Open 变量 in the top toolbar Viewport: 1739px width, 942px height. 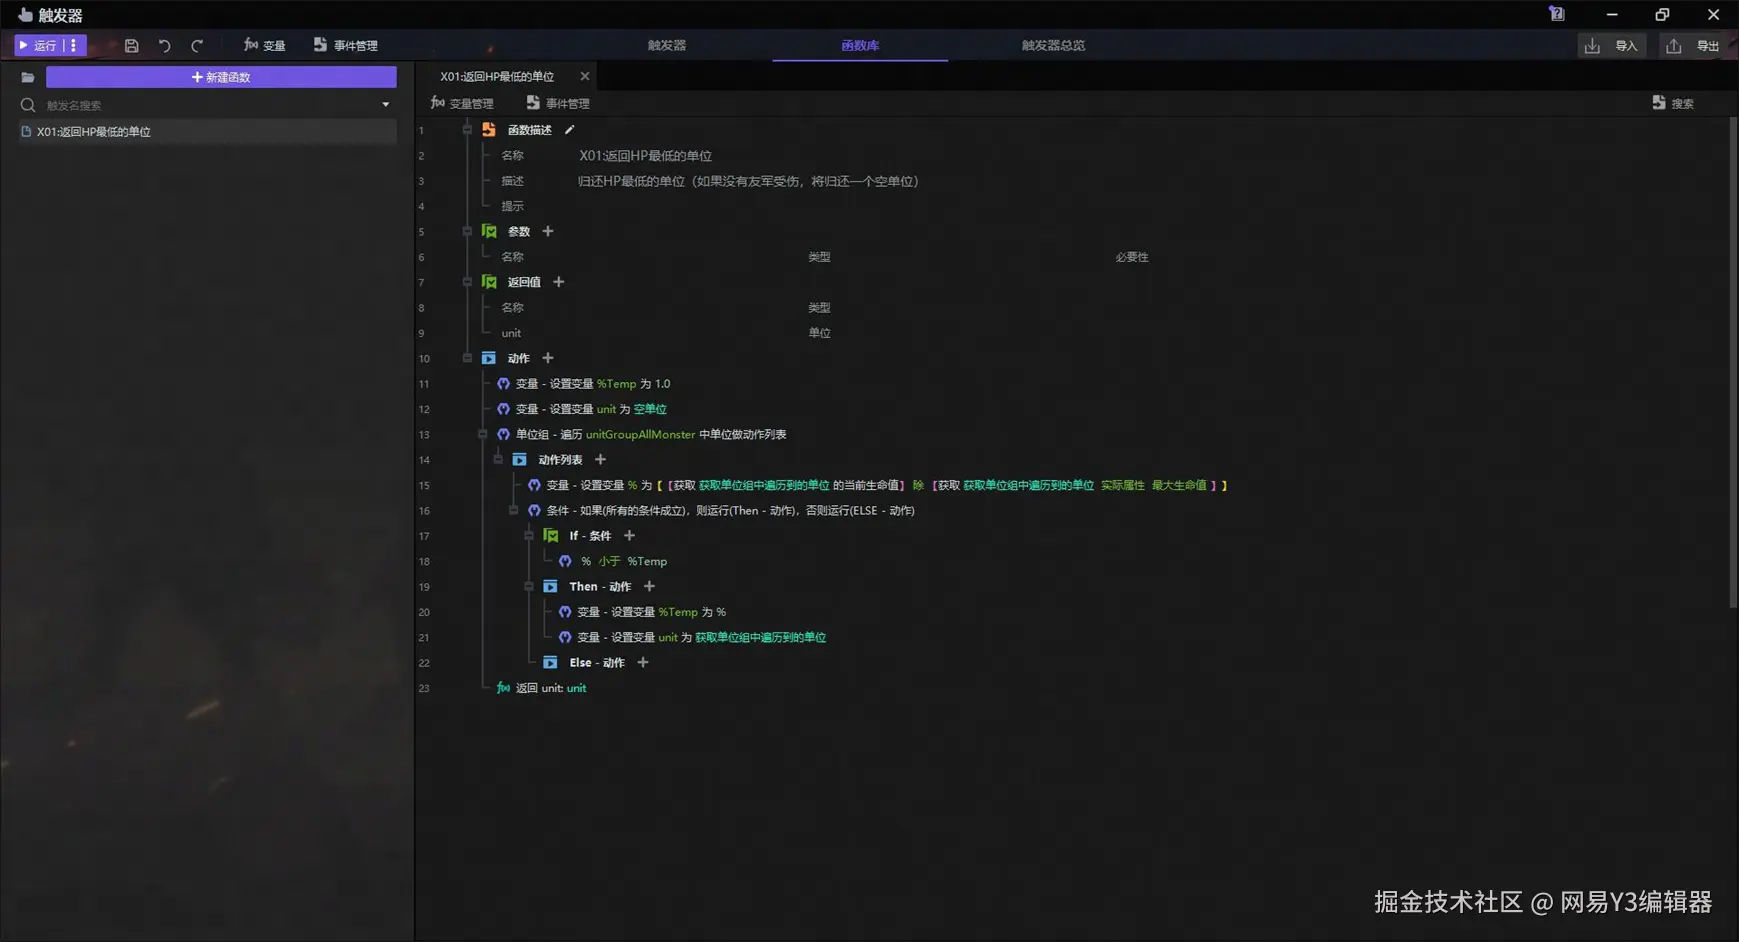pyautogui.click(x=265, y=45)
